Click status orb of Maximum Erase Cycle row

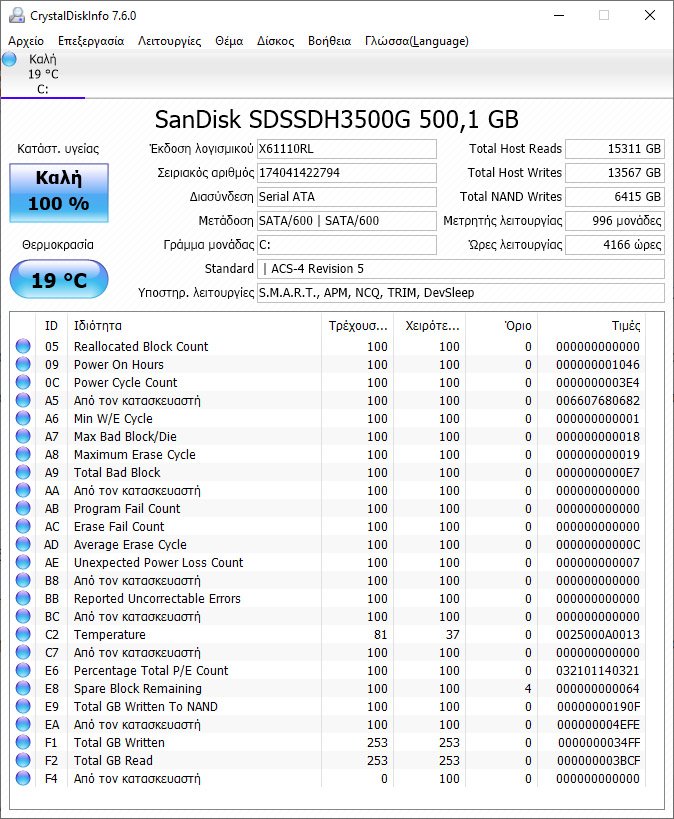point(23,454)
